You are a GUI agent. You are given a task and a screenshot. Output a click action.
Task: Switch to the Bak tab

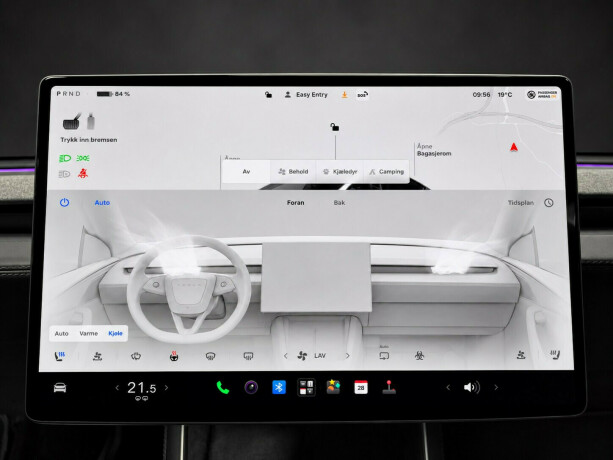(339, 202)
